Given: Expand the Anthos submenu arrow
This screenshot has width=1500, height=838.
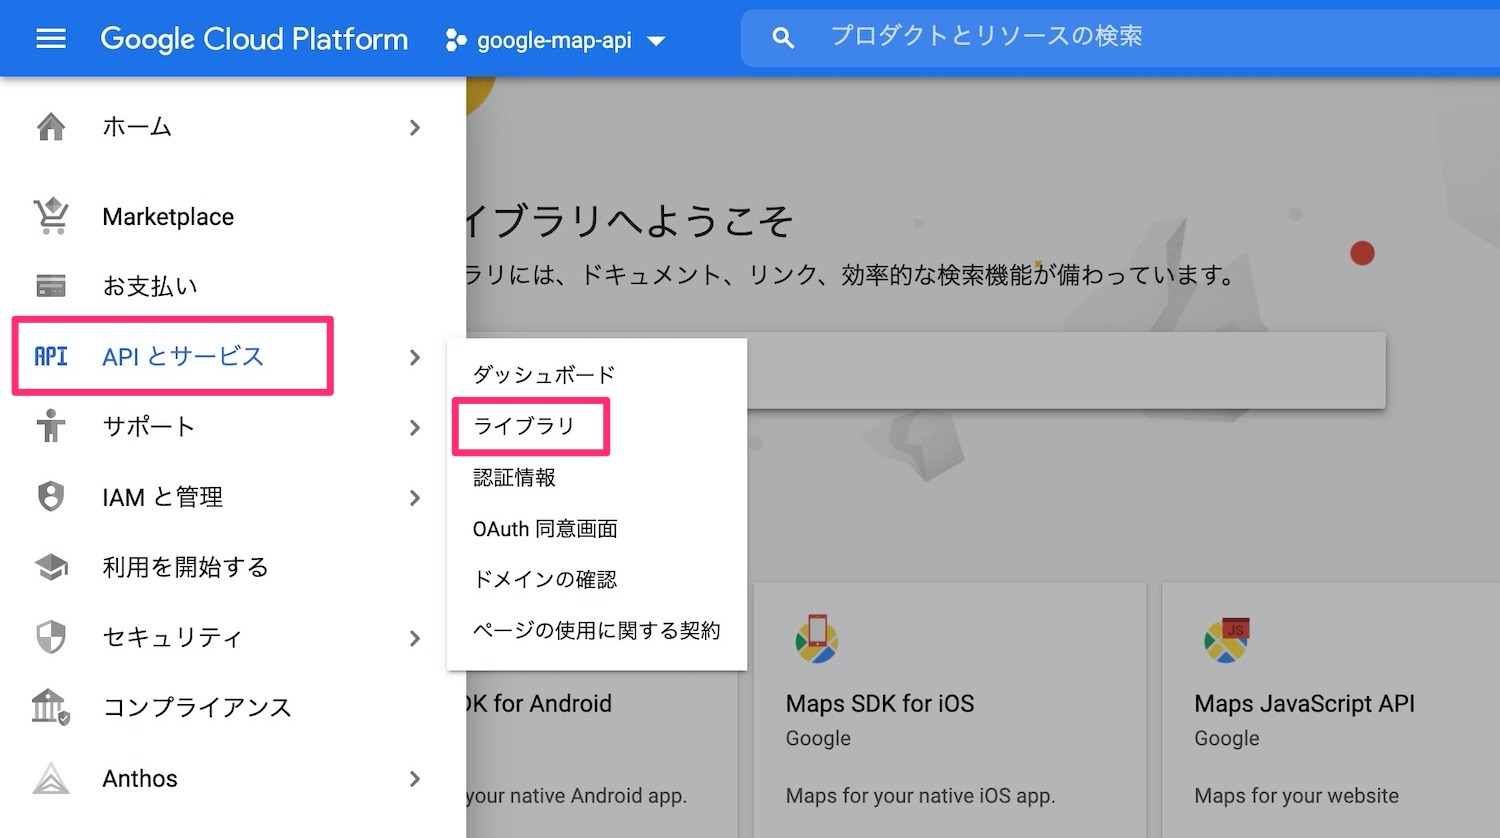Looking at the screenshot, I should (x=415, y=779).
